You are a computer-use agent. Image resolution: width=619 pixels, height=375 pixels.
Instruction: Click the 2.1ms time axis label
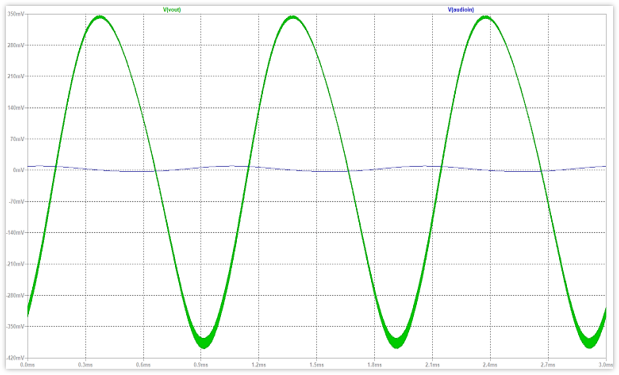click(x=432, y=365)
